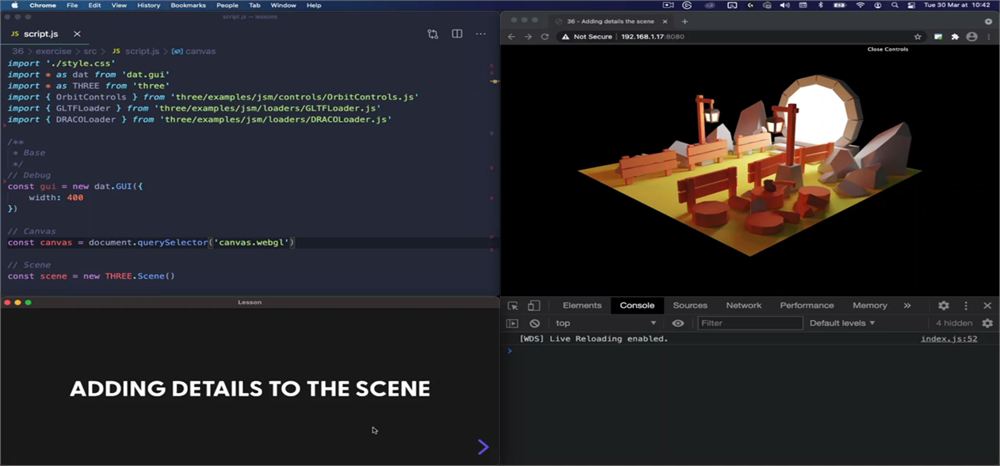Open the View menu
Image resolution: width=1000 pixels, height=466 pixels.
(119, 5)
